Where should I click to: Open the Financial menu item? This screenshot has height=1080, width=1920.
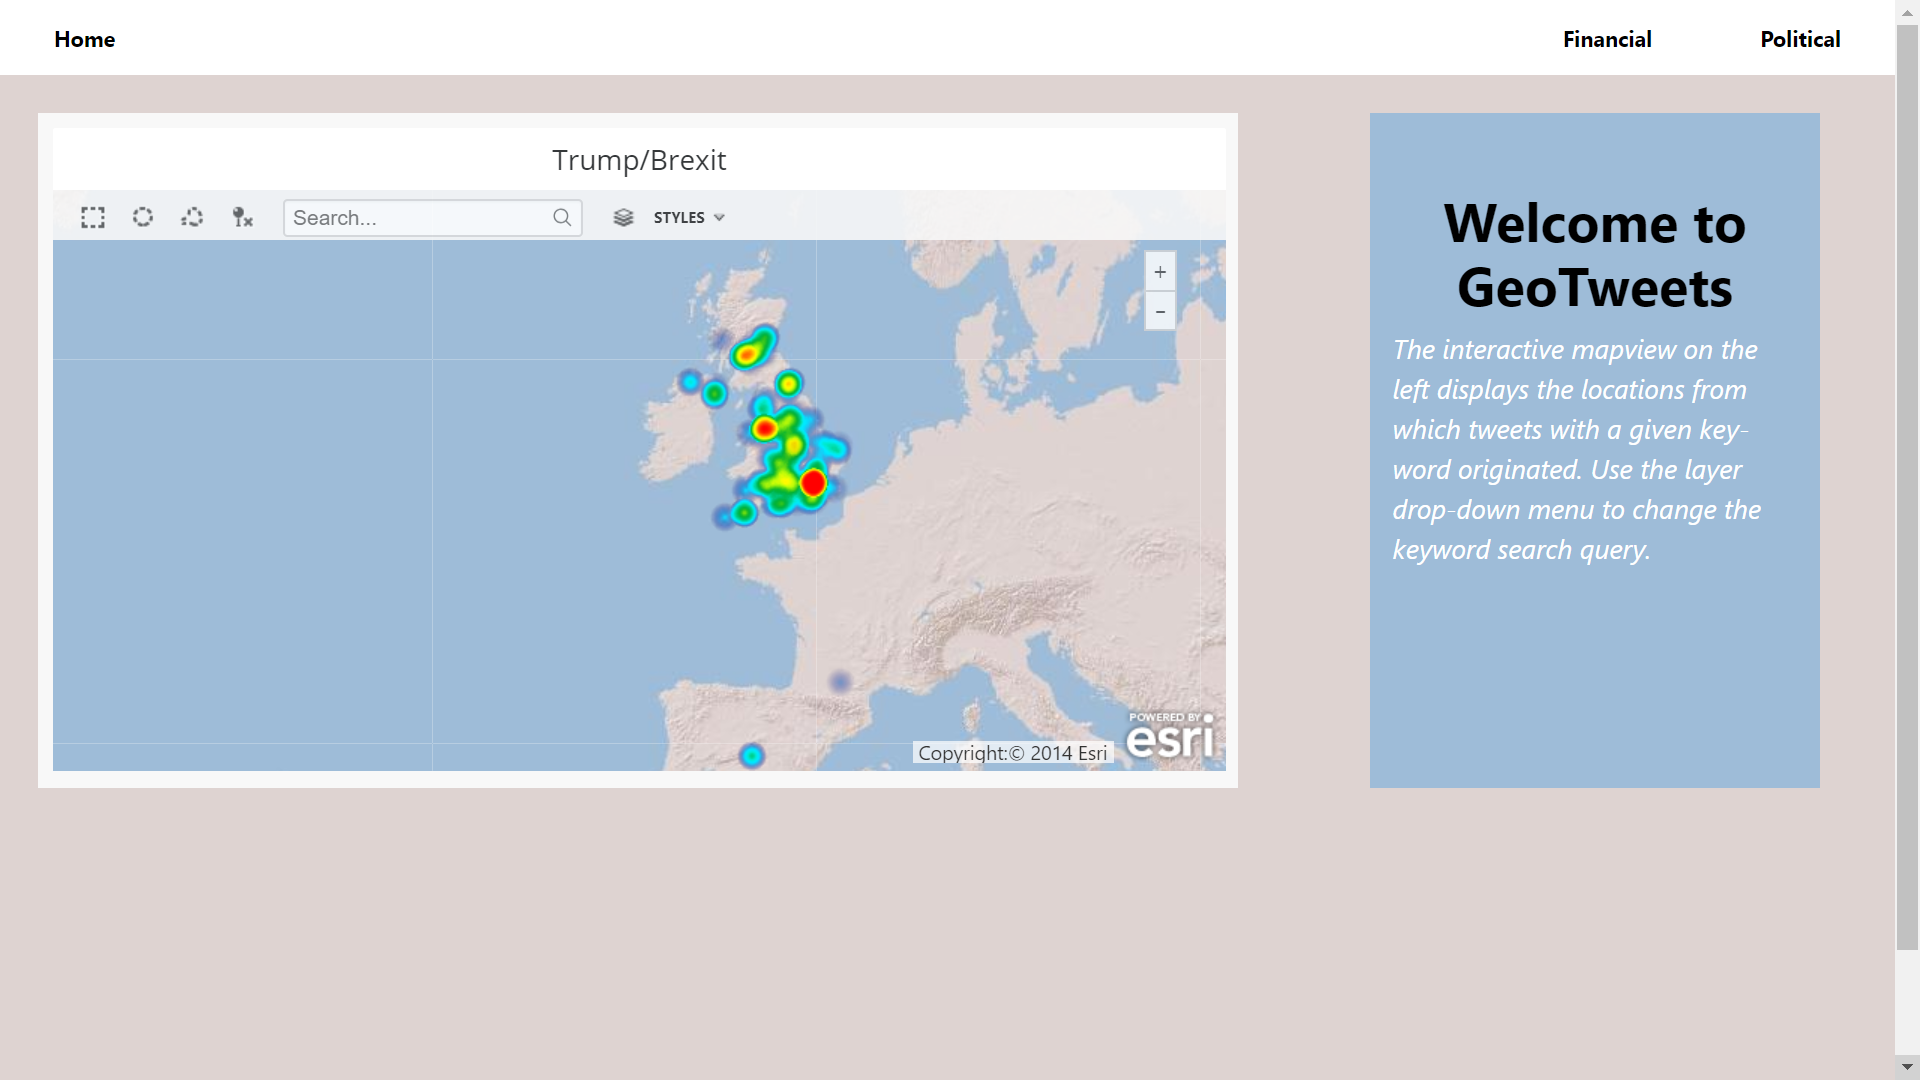pyautogui.click(x=1607, y=39)
